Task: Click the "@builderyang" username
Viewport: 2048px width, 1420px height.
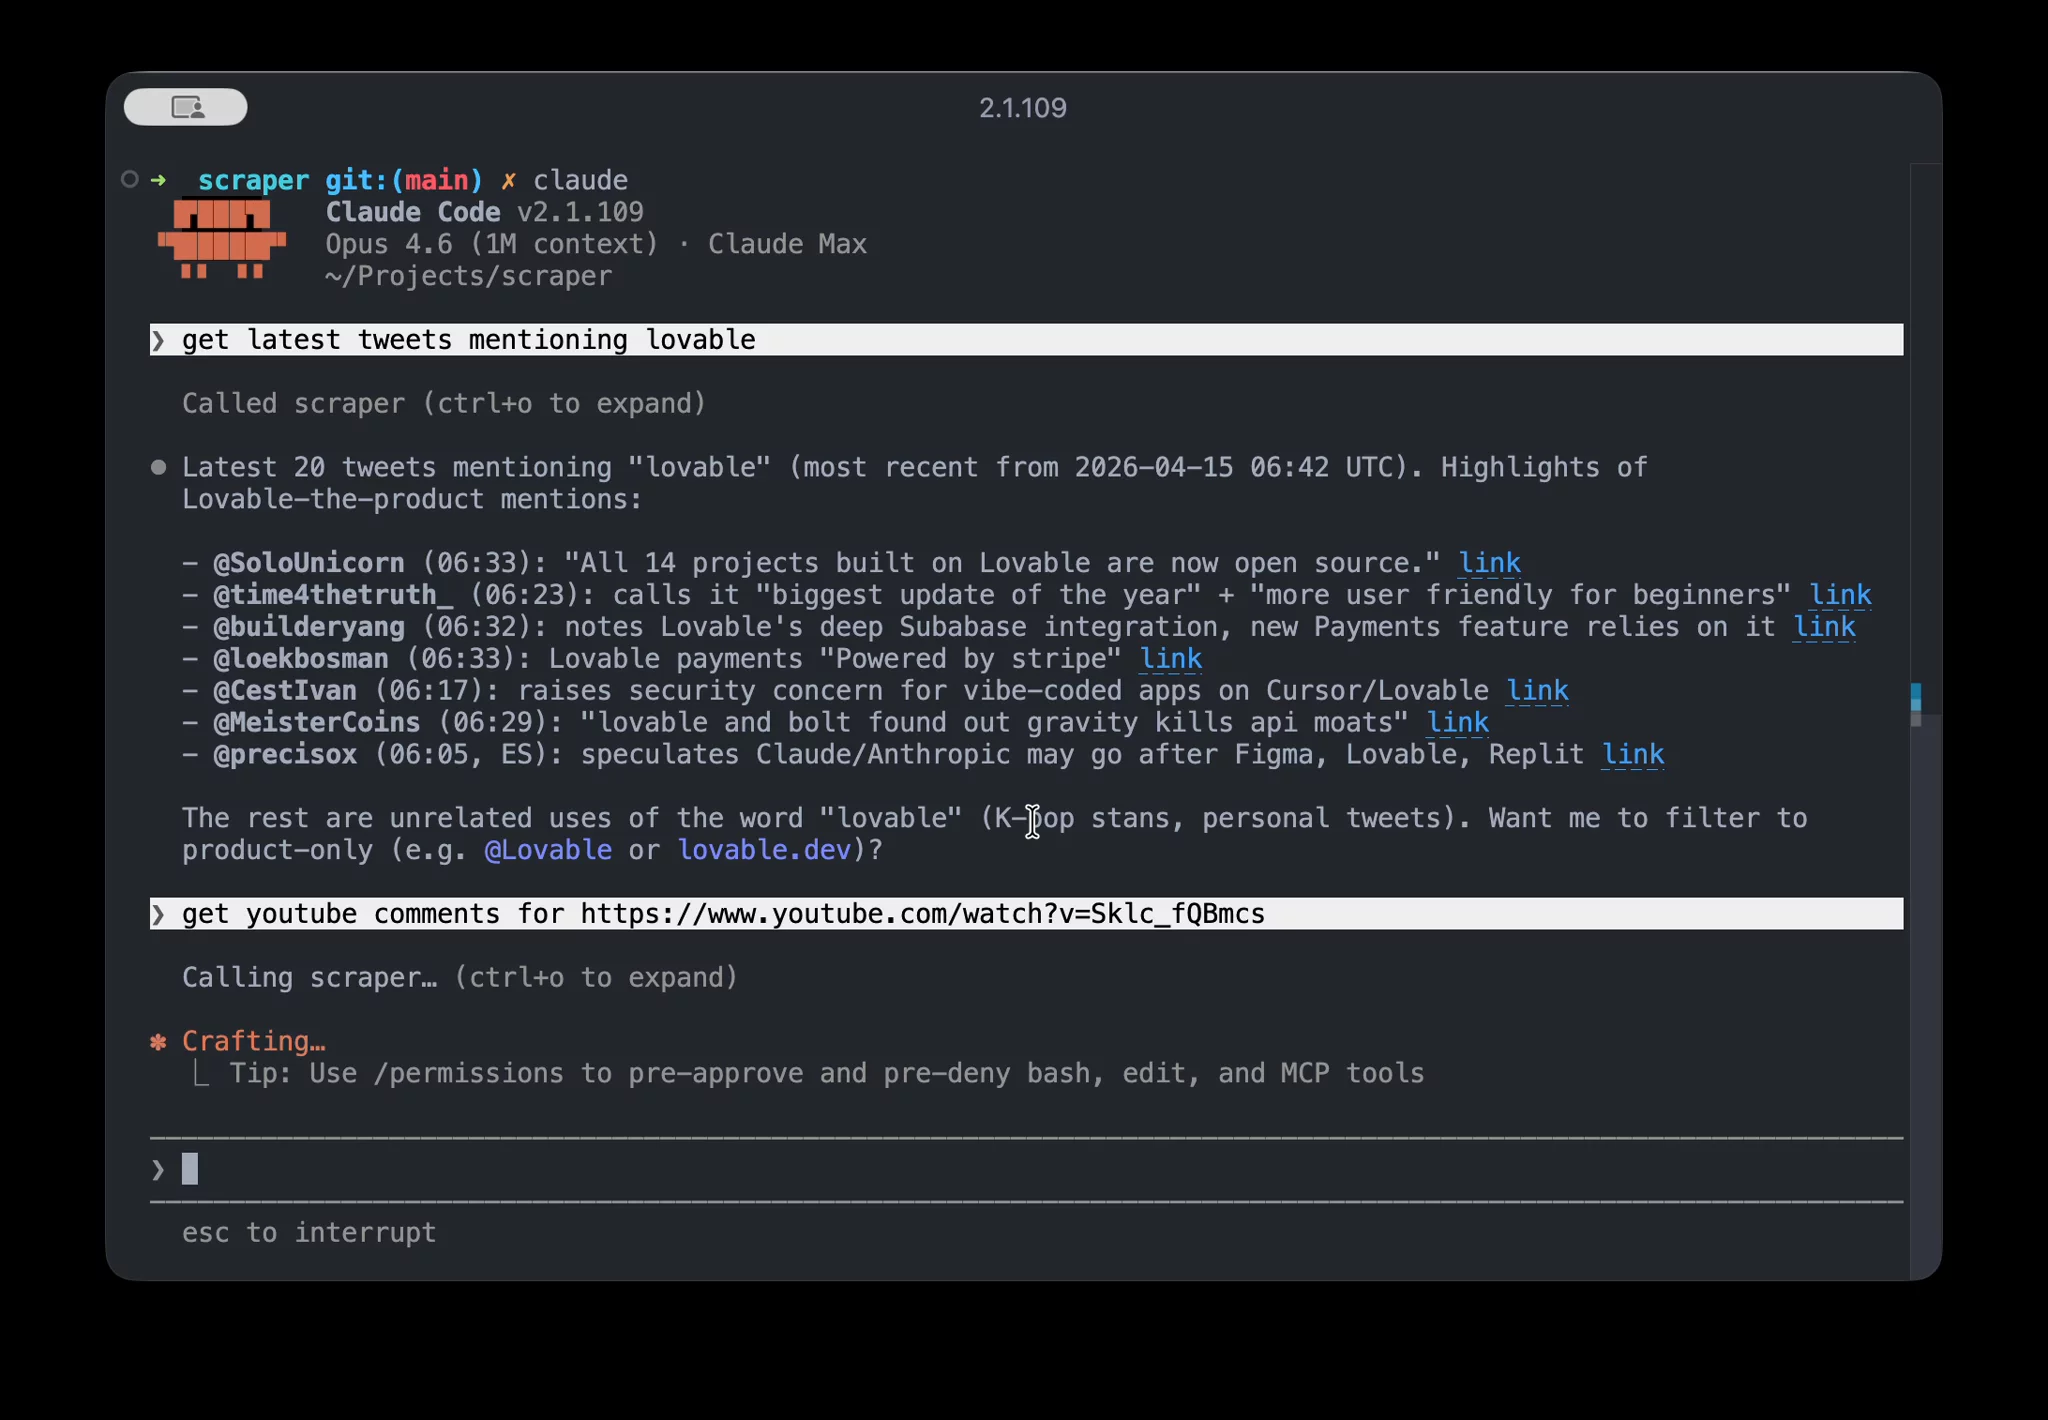Action: point(309,627)
